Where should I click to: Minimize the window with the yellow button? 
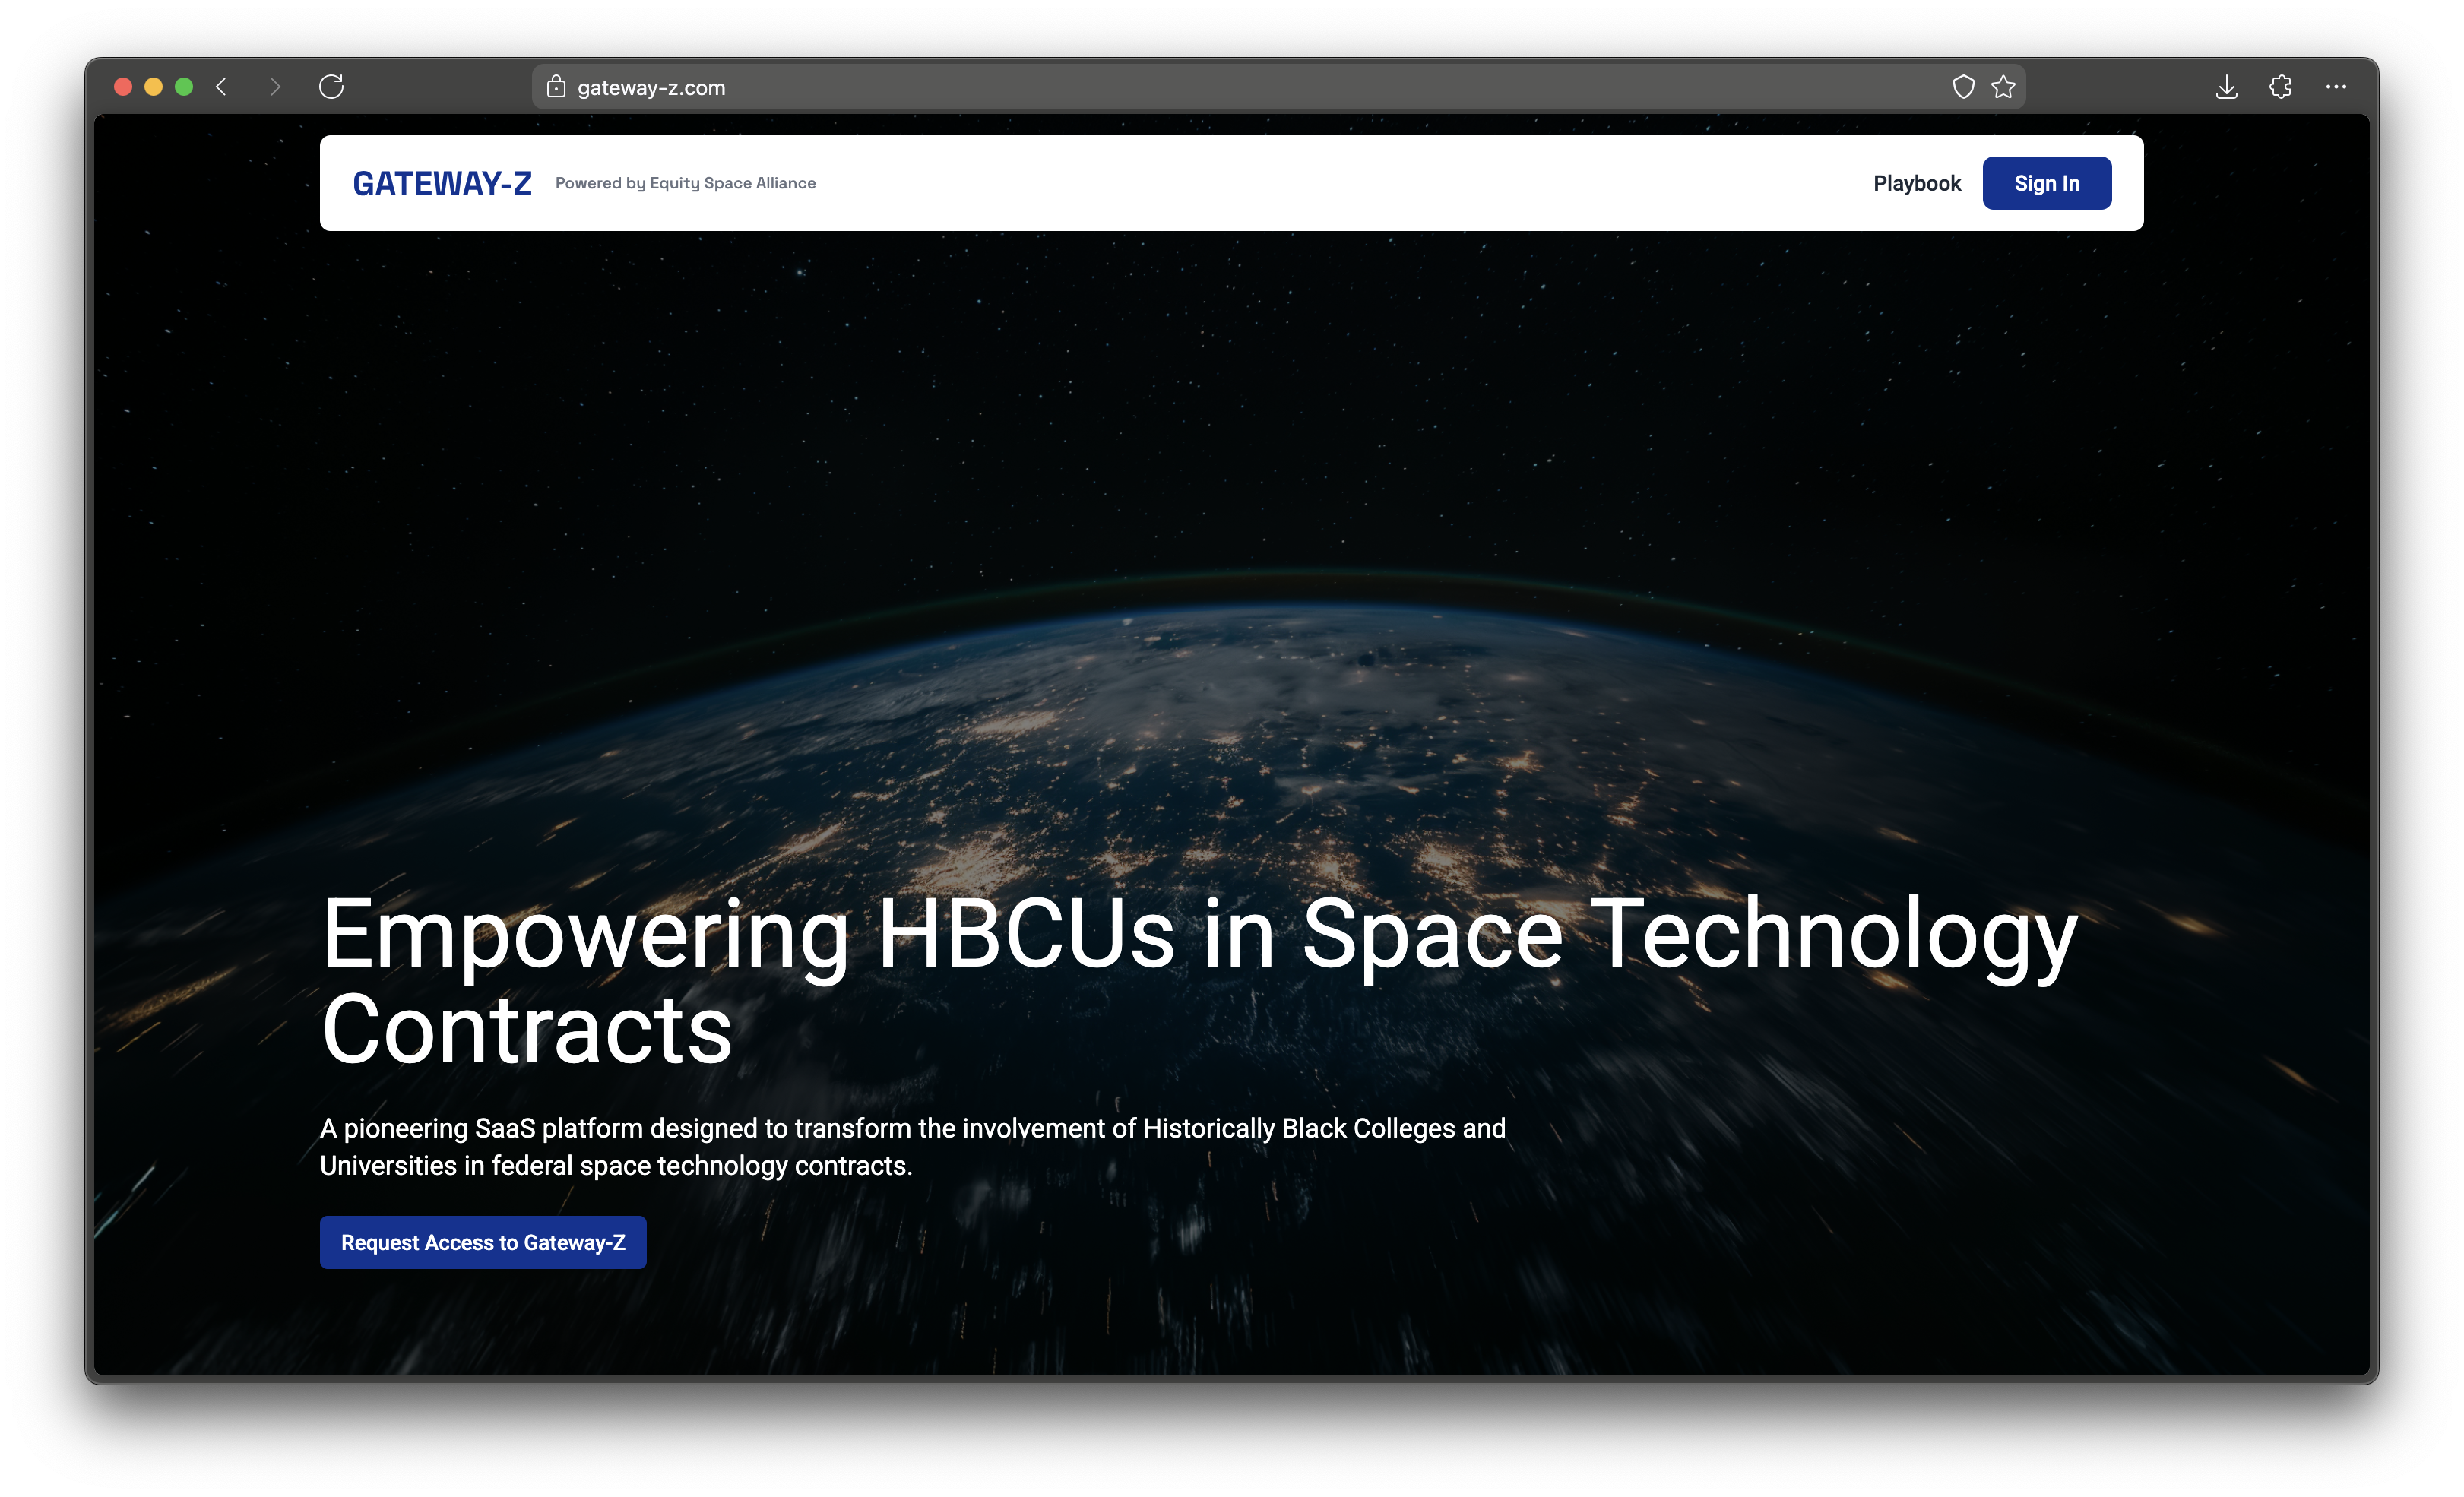tap(153, 87)
